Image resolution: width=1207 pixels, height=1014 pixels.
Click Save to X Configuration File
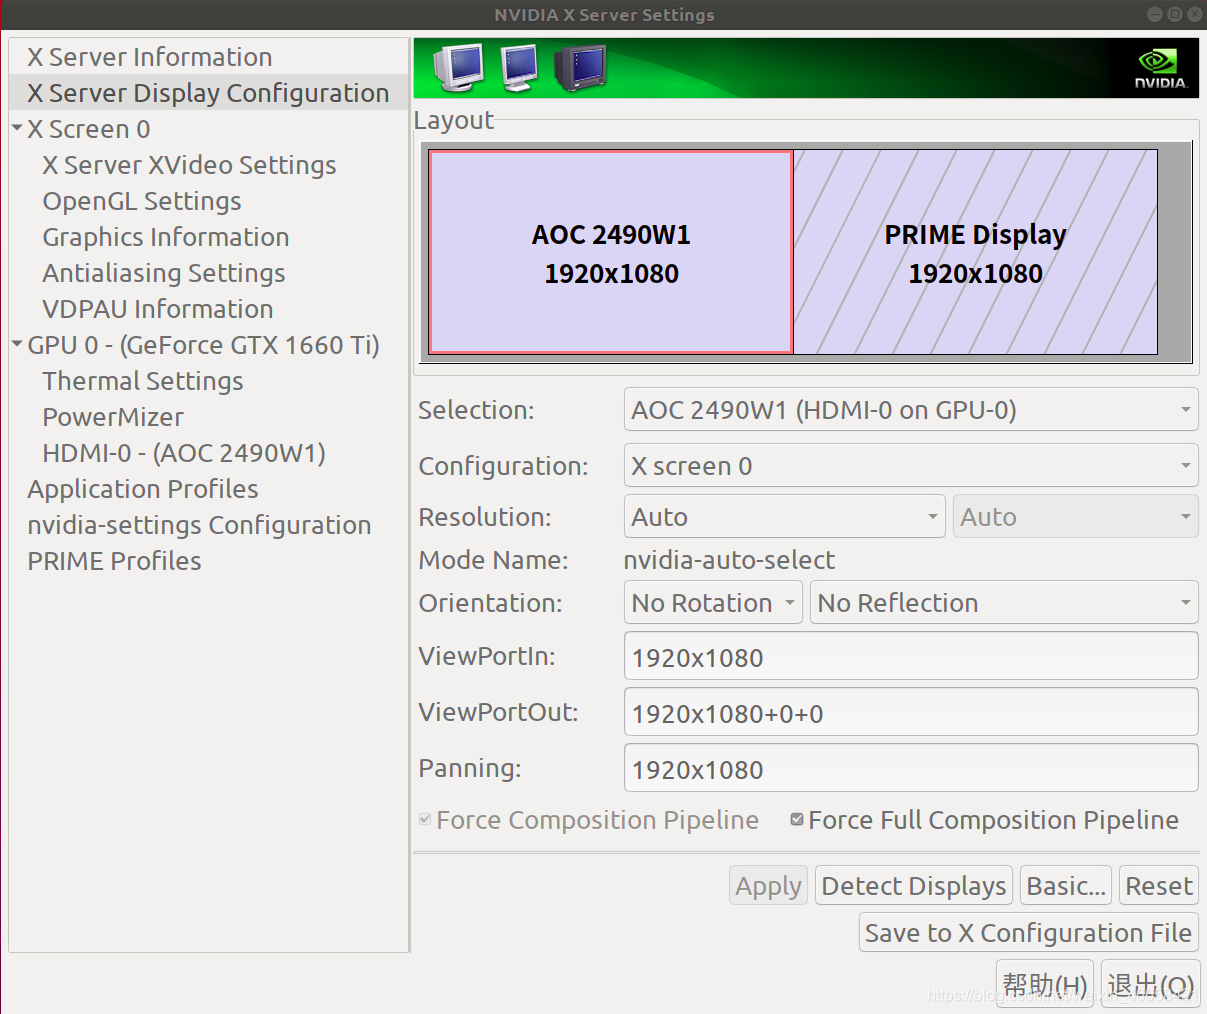(x=1029, y=933)
